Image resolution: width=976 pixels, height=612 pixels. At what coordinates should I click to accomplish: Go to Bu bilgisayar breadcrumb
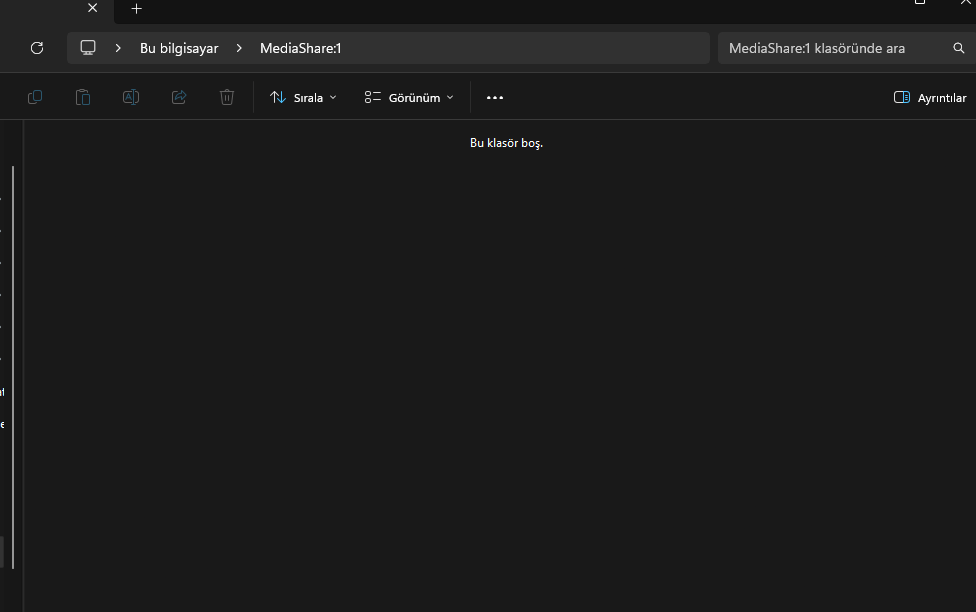click(x=179, y=49)
